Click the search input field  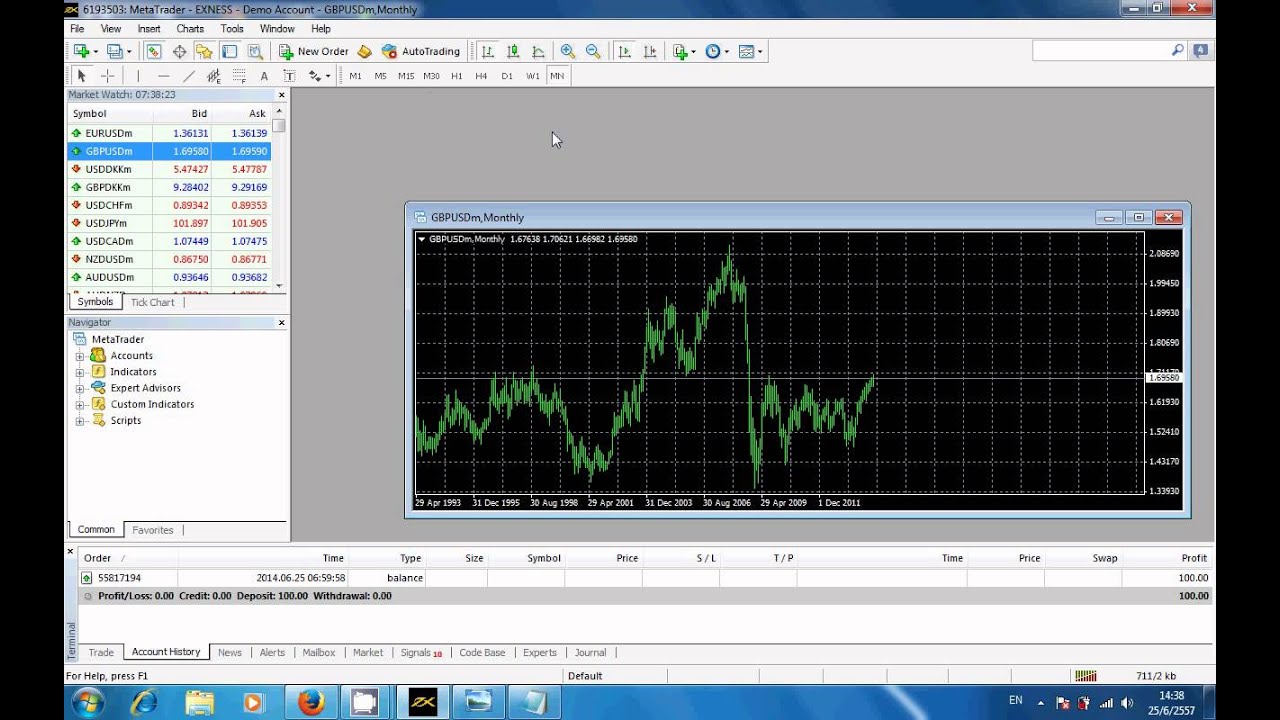click(x=1101, y=51)
